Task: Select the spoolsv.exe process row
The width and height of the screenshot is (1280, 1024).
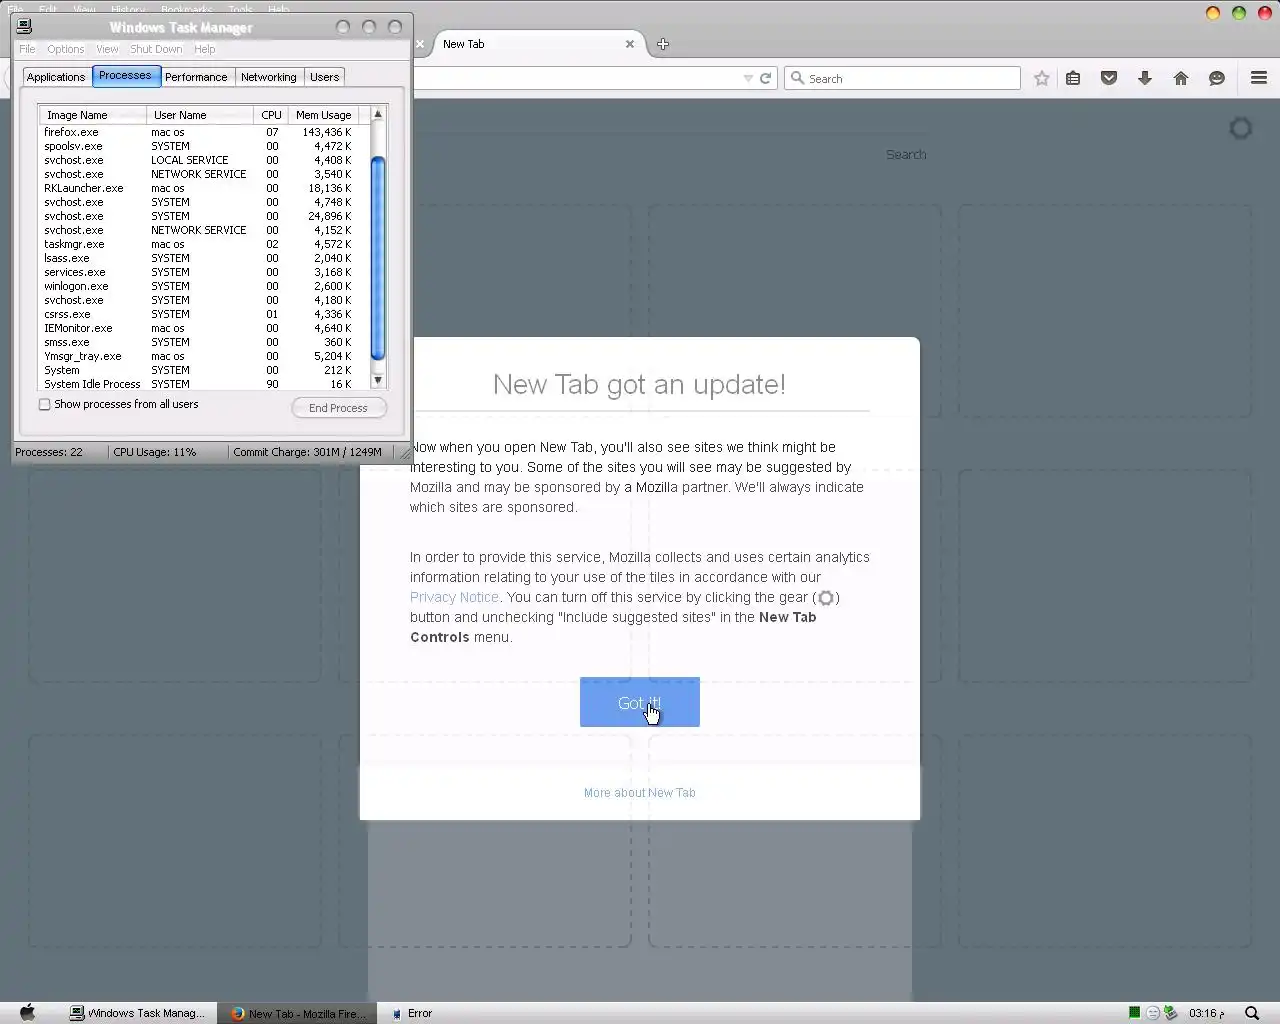Action: pos(198,146)
